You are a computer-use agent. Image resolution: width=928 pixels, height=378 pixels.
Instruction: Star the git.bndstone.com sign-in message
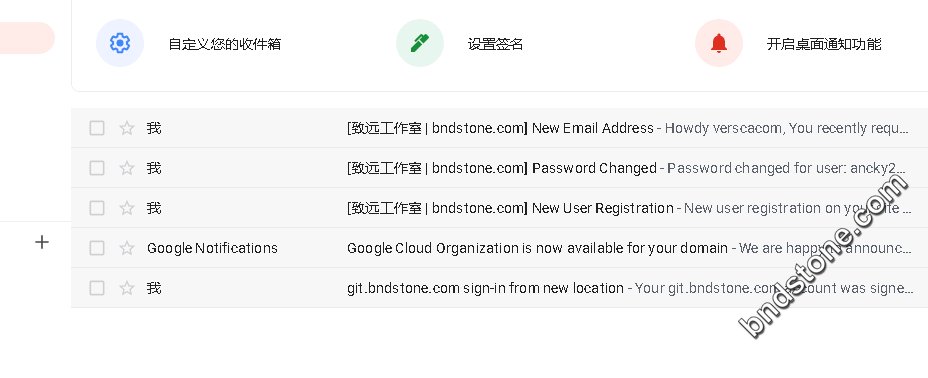pos(127,288)
